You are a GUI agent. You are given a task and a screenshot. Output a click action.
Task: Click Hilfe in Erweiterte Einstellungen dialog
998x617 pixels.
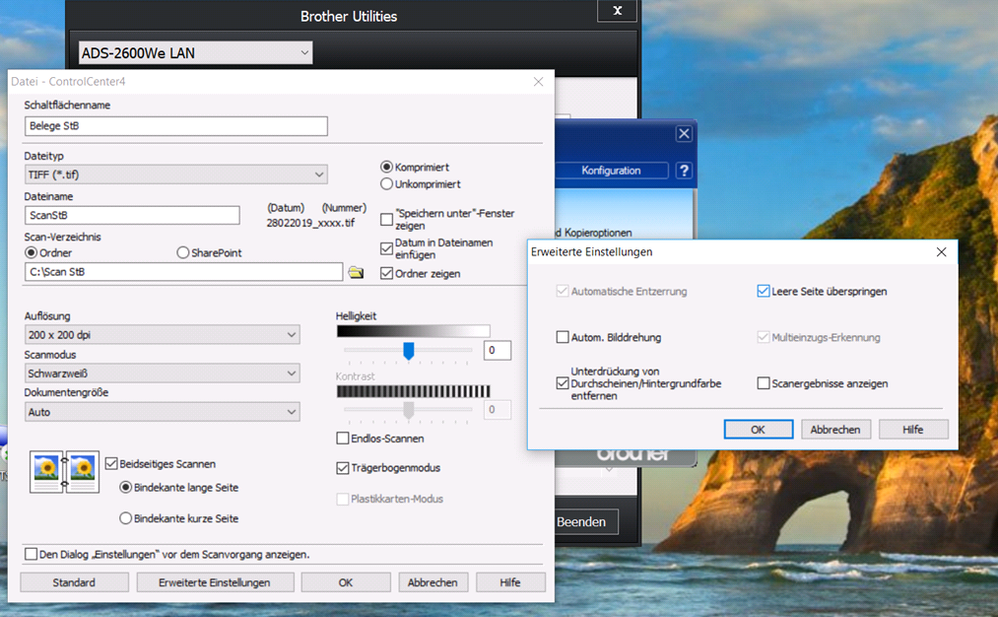click(x=913, y=430)
